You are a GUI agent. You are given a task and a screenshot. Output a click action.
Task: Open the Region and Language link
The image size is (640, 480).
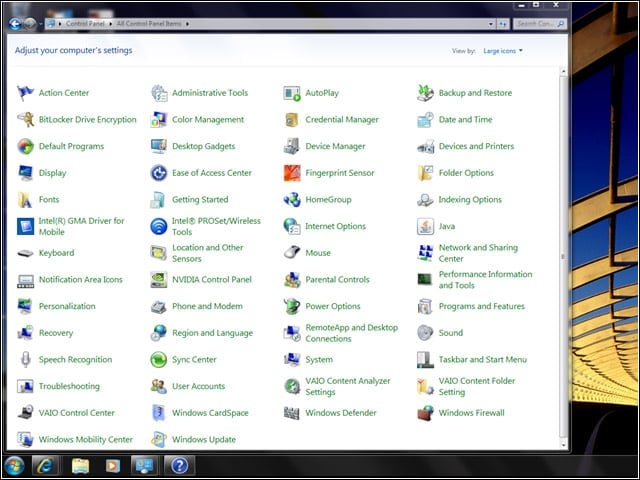pyautogui.click(x=212, y=333)
